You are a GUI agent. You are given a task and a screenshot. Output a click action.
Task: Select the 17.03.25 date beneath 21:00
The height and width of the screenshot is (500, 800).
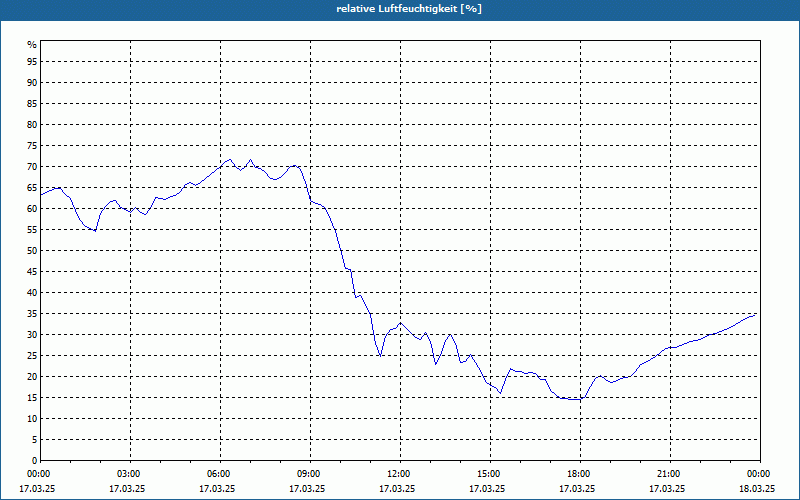click(x=667, y=489)
